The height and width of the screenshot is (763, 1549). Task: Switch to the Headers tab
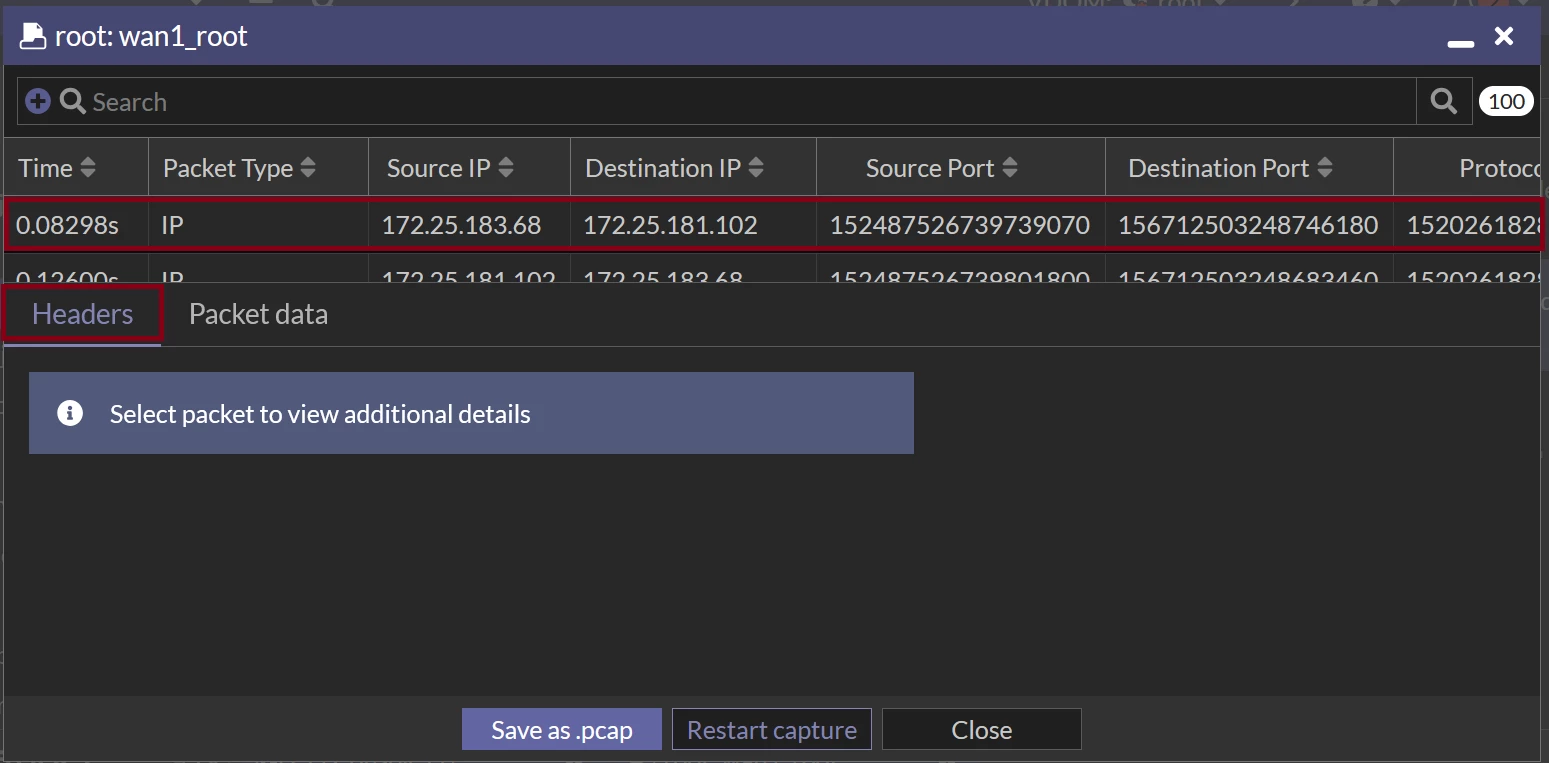(x=82, y=314)
